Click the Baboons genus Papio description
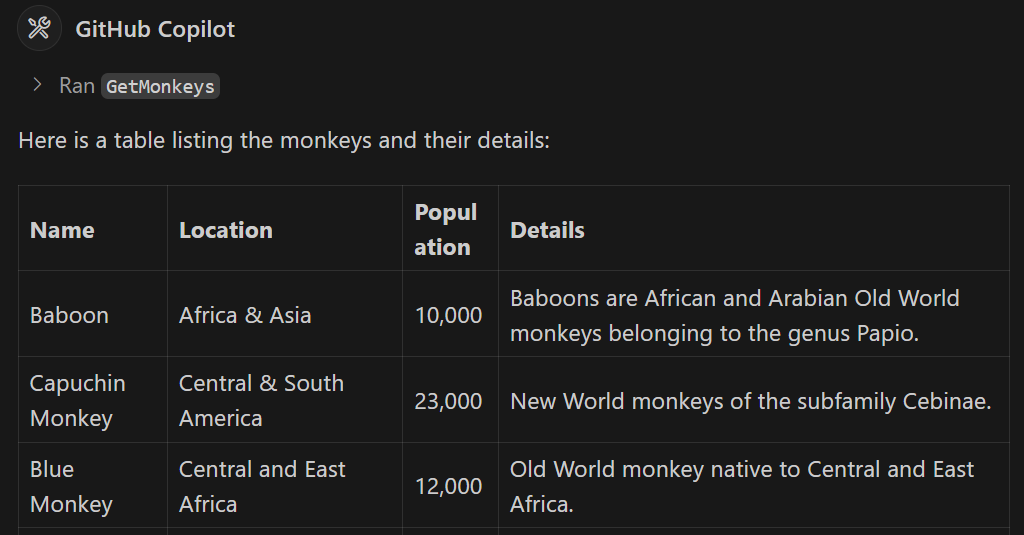Screen dimensions: 1024x535 (x=734, y=315)
